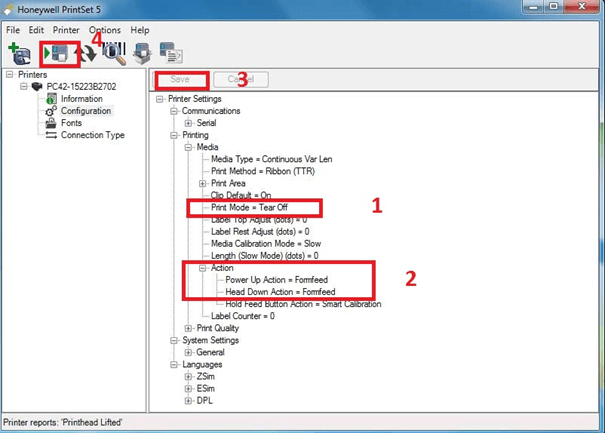Screen dimensions: 605x433
Task: Open the File menu
Action: coord(13,30)
